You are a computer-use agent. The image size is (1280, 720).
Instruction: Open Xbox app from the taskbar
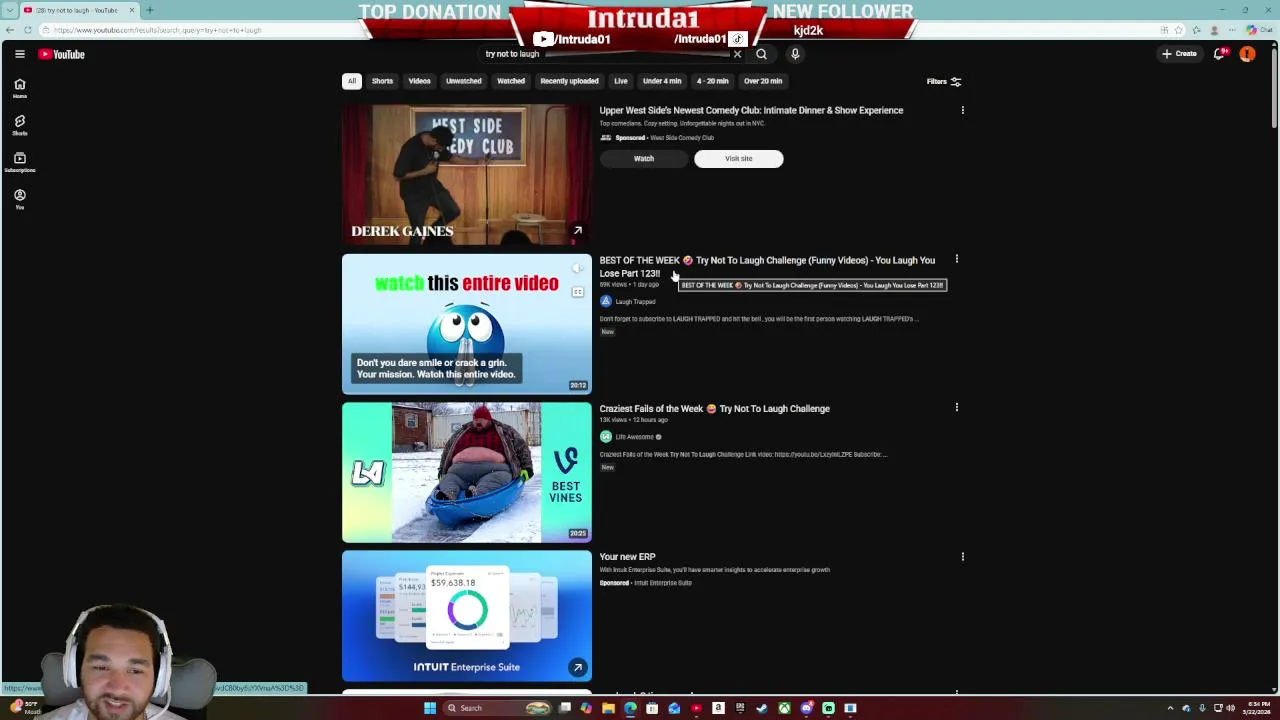click(x=784, y=708)
